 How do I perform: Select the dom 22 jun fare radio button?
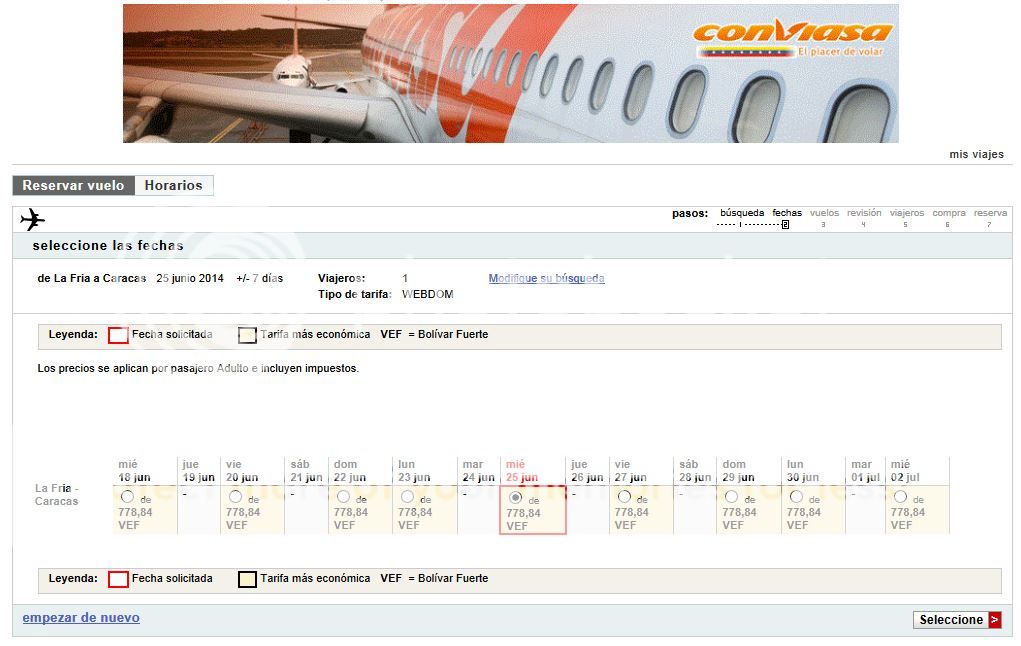click(343, 496)
